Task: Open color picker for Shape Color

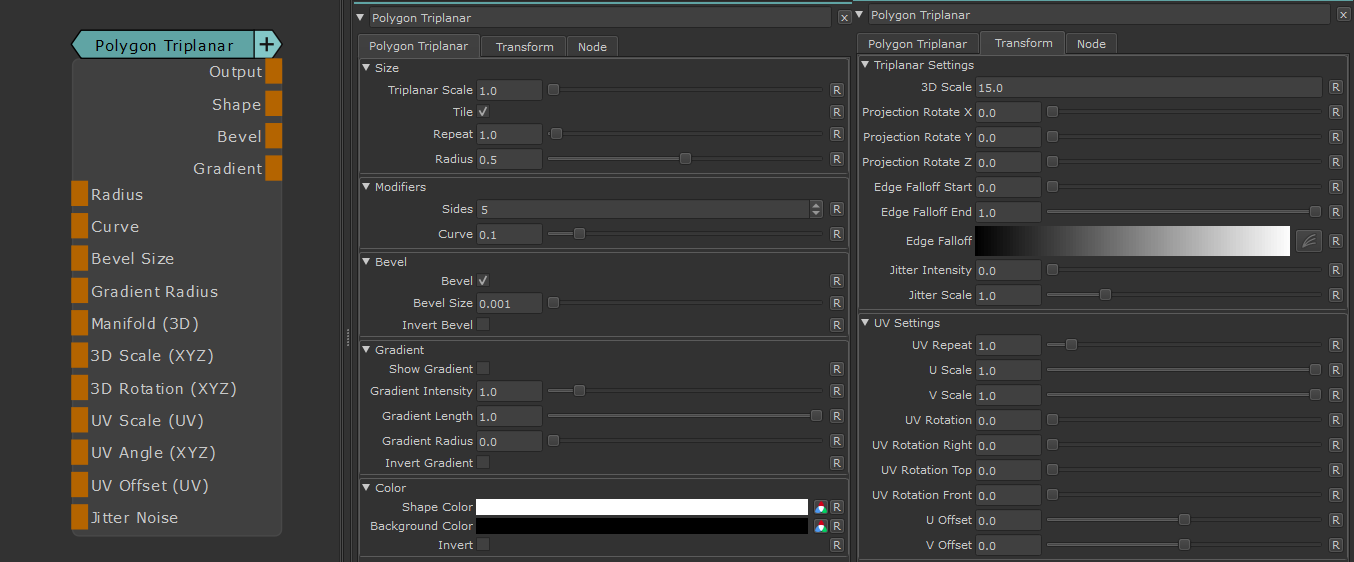Action: [x=821, y=507]
